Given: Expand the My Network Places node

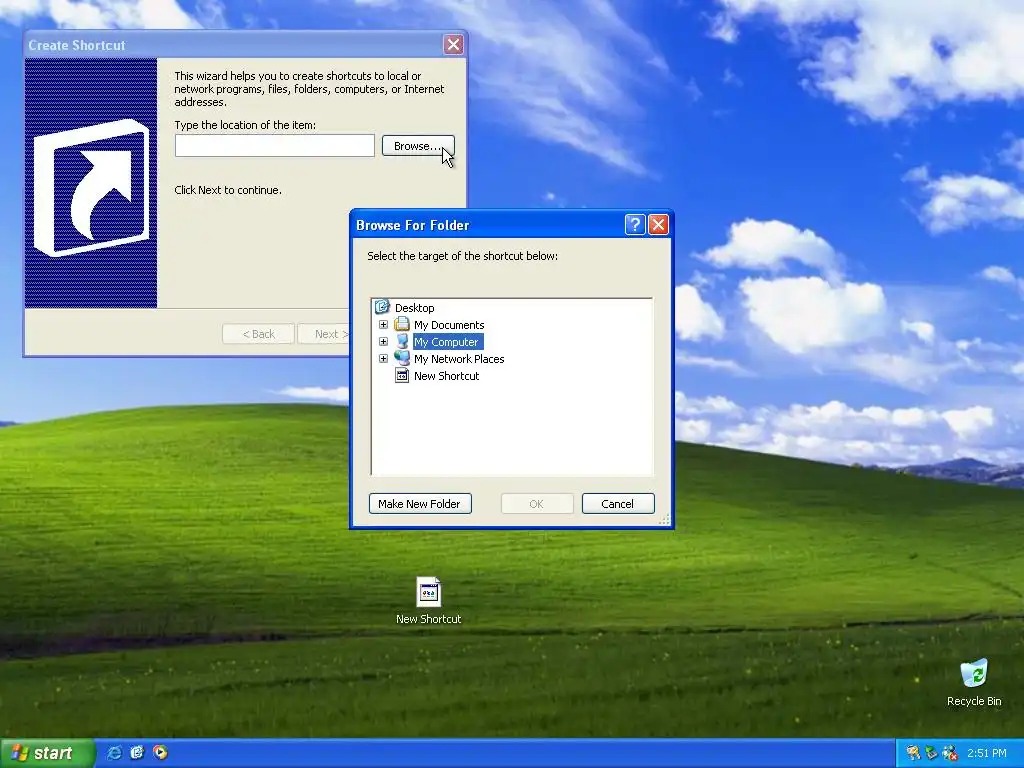Looking at the screenshot, I should pos(383,359).
